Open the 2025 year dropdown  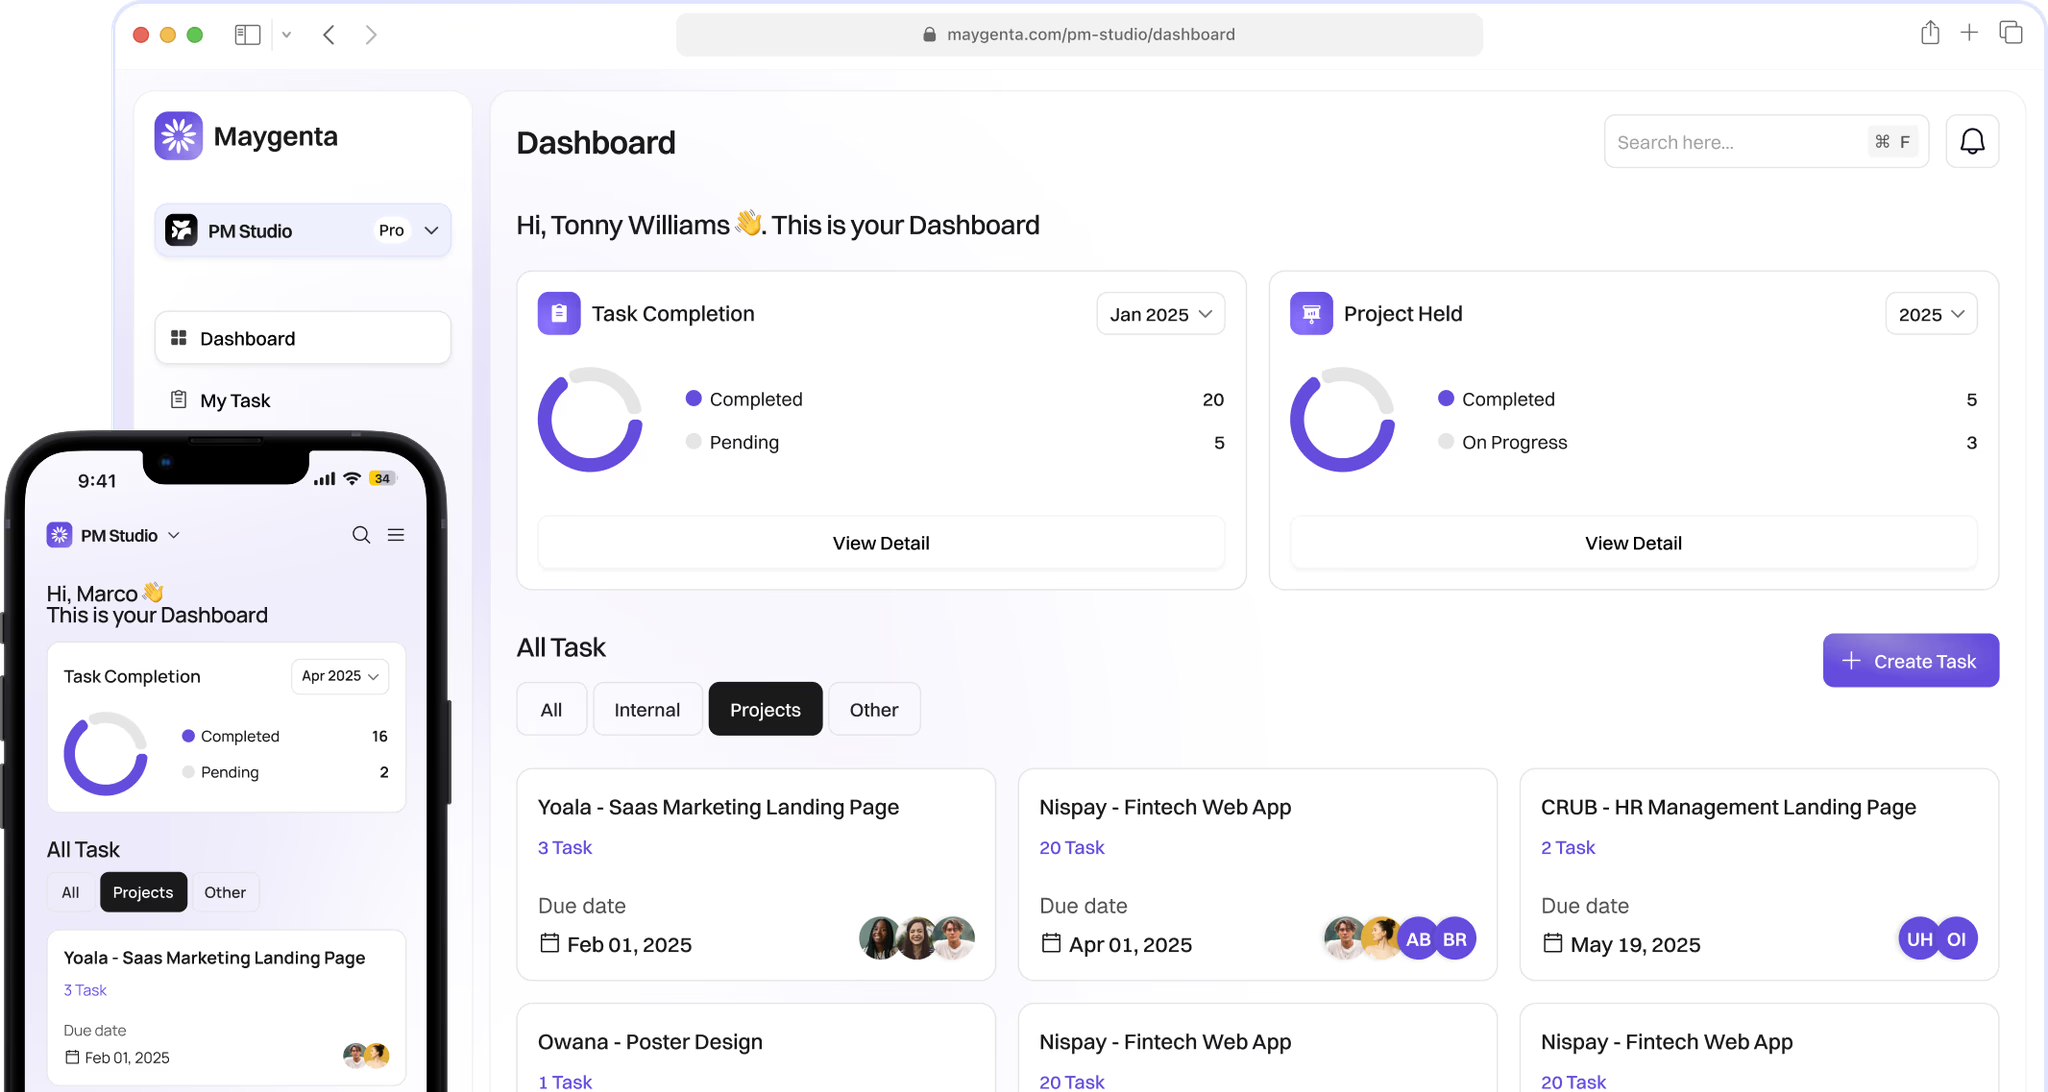(1930, 314)
